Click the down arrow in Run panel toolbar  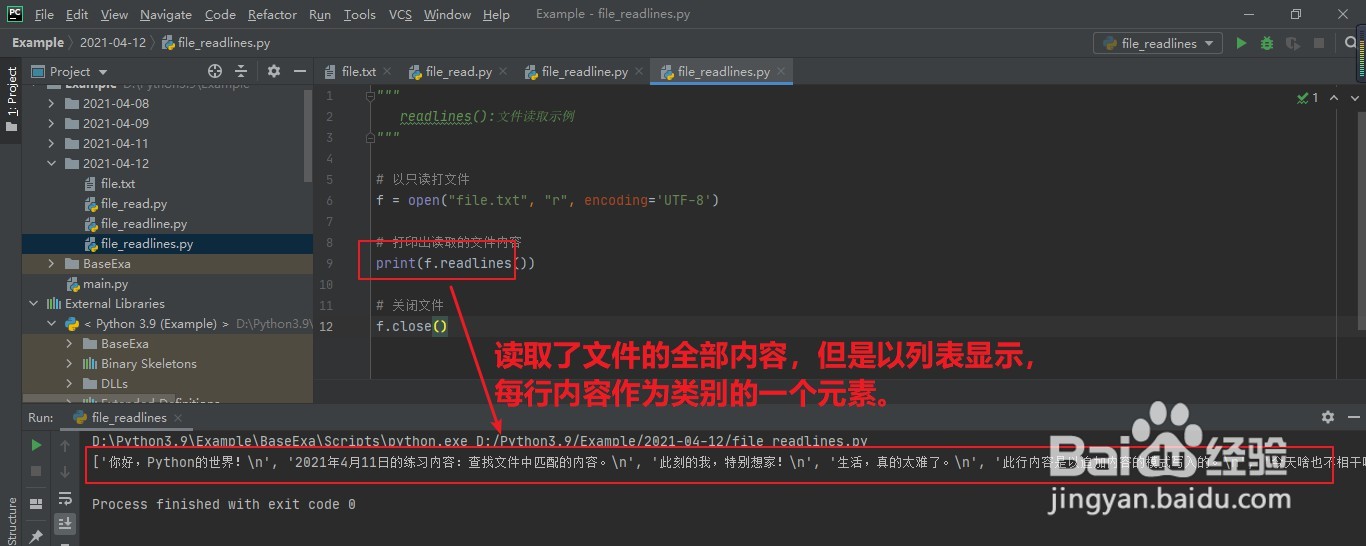click(x=65, y=470)
